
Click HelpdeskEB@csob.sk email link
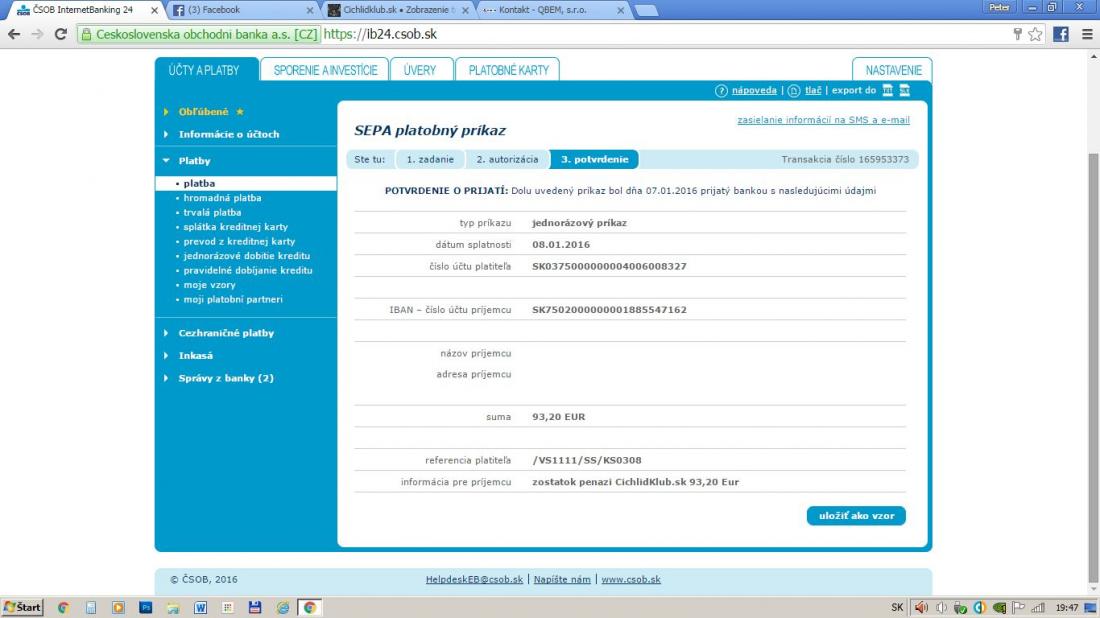474,579
